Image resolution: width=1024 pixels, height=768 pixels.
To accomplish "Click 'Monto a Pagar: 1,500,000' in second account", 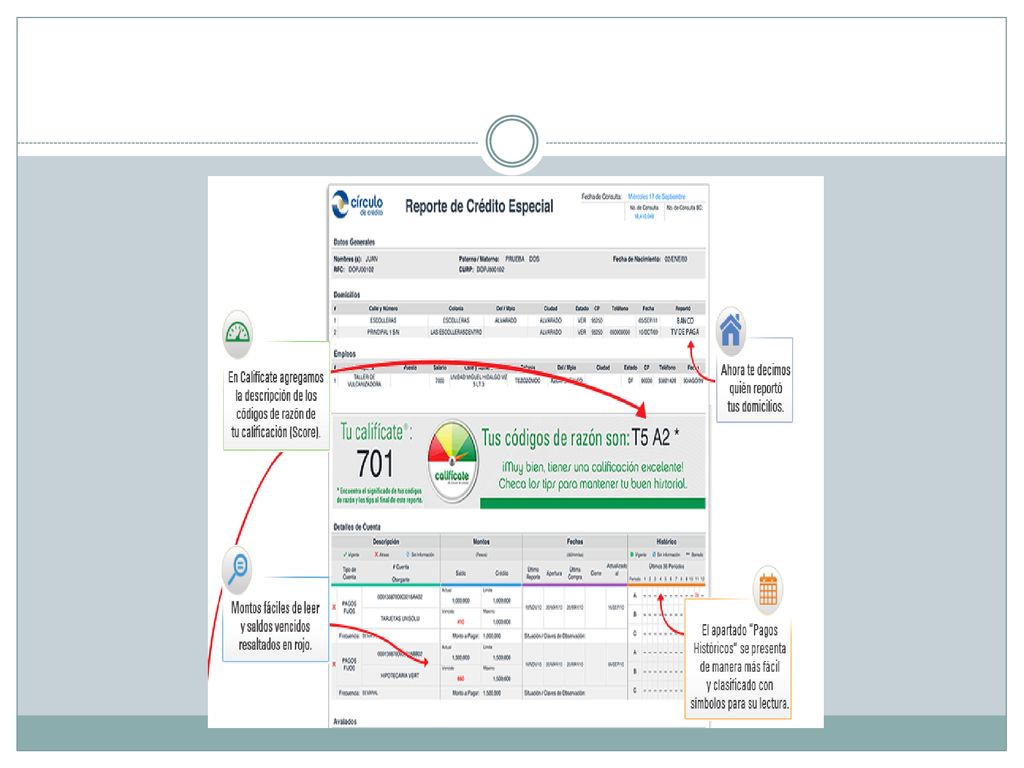I will [477, 693].
